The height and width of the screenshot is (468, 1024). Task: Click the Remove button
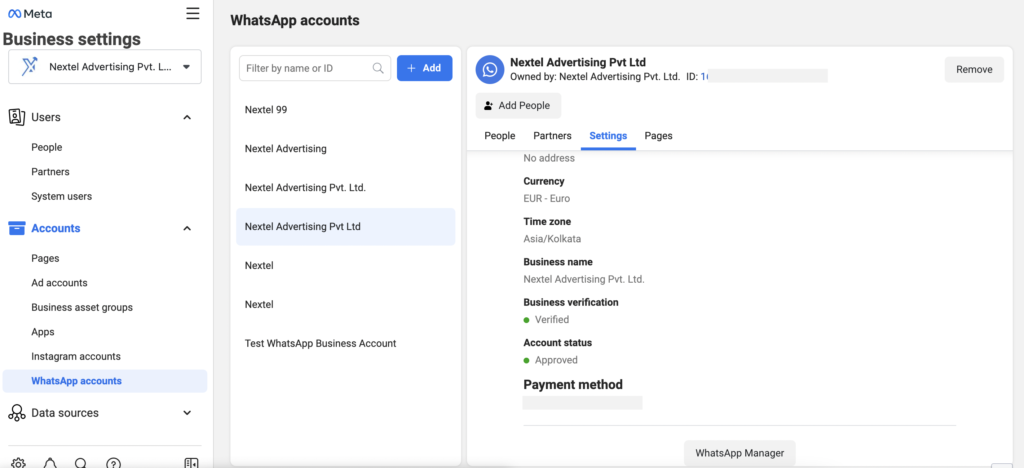click(974, 70)
